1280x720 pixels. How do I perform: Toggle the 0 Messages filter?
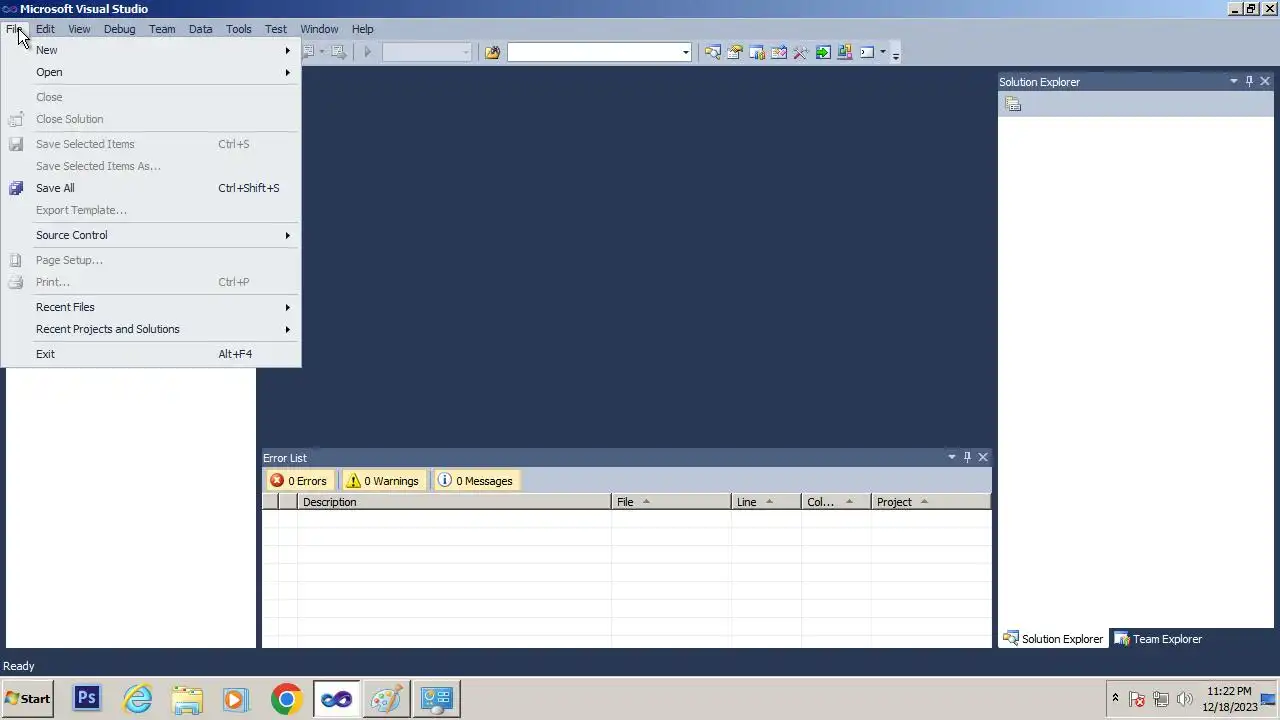476,481
